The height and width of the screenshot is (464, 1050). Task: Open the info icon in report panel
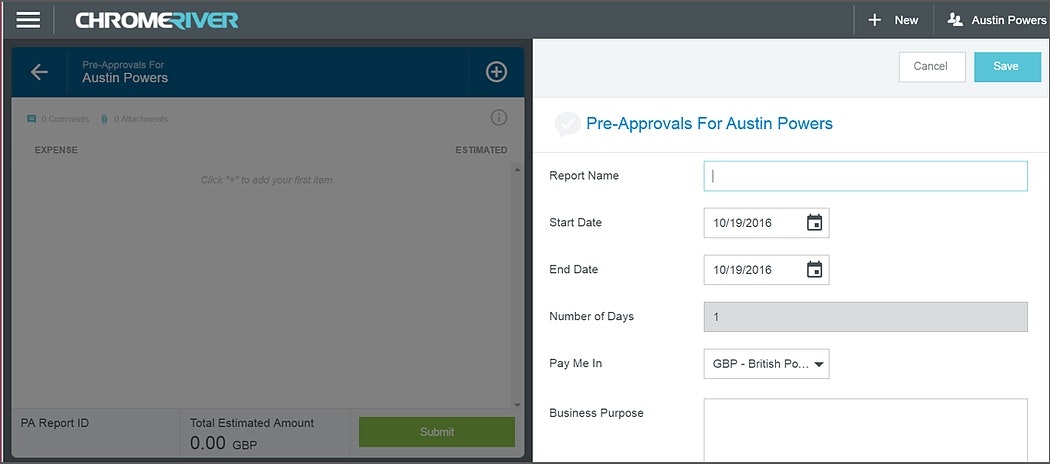(498, 118)
